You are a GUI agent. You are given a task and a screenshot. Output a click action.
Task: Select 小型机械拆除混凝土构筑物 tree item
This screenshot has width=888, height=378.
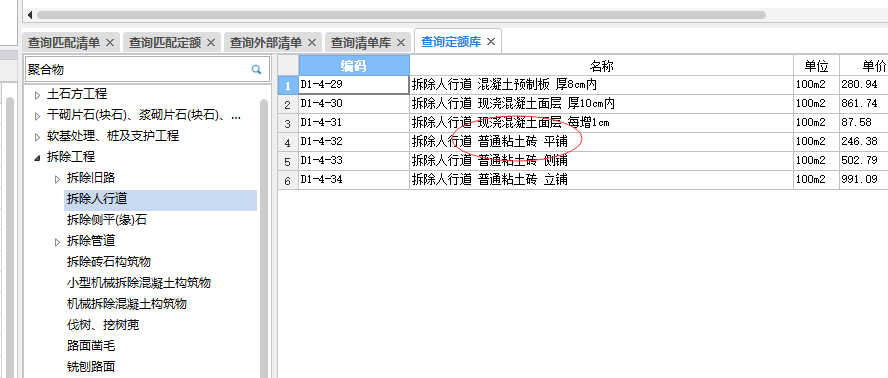(x=139, y=283)
